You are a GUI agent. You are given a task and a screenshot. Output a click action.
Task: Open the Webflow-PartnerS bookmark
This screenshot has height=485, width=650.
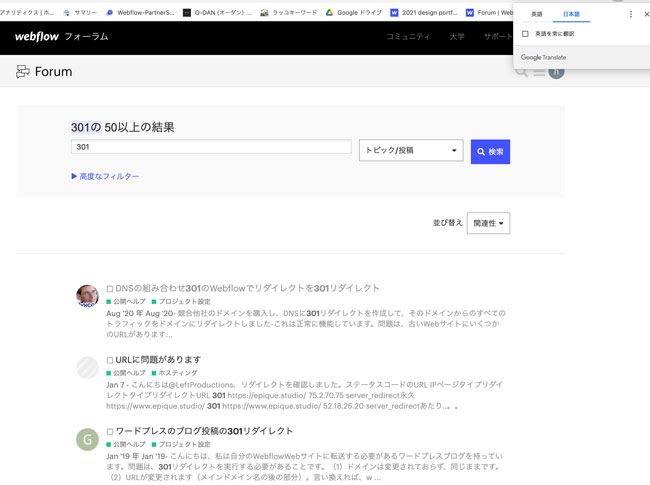[x=140, y=12]
